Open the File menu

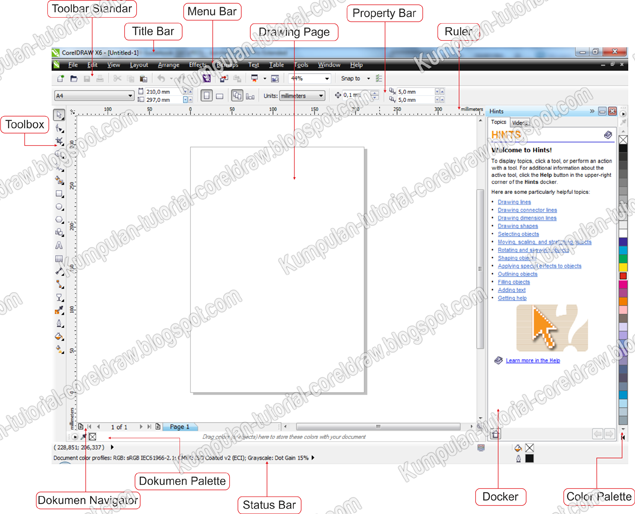(73, 65)
